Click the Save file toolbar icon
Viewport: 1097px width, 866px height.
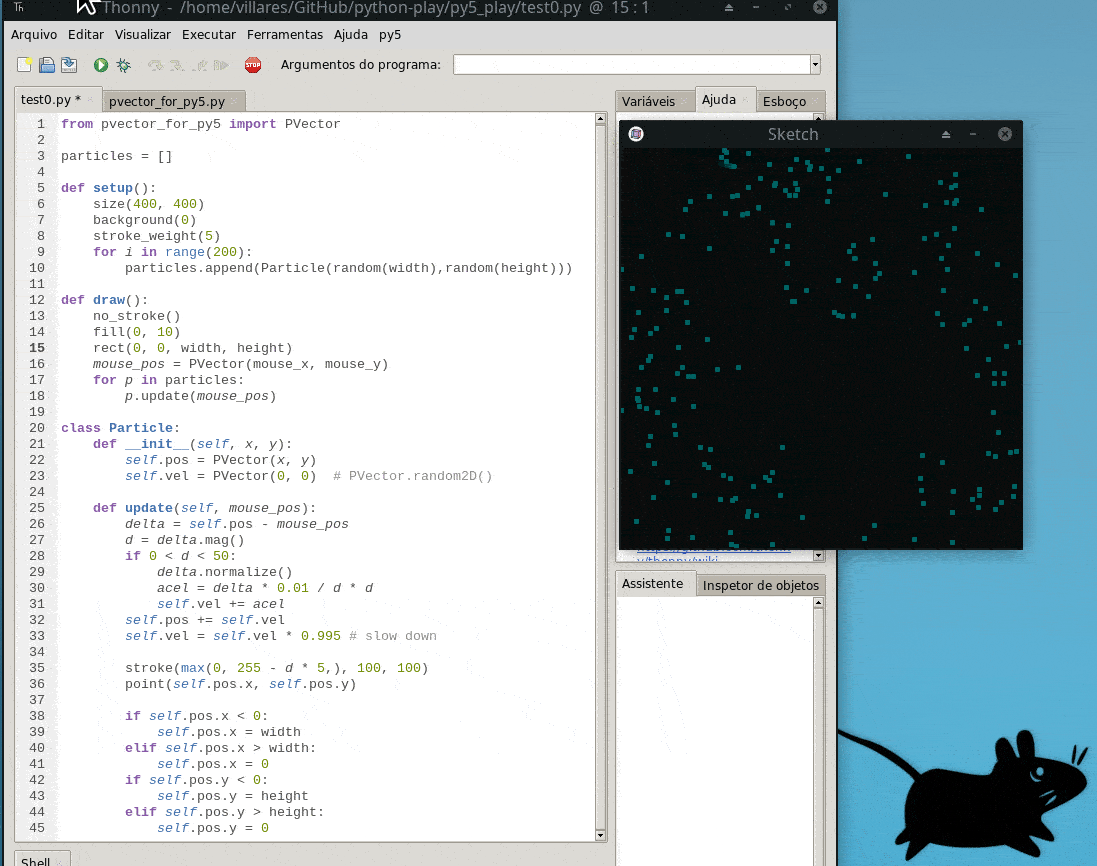(x=69, y=65)
